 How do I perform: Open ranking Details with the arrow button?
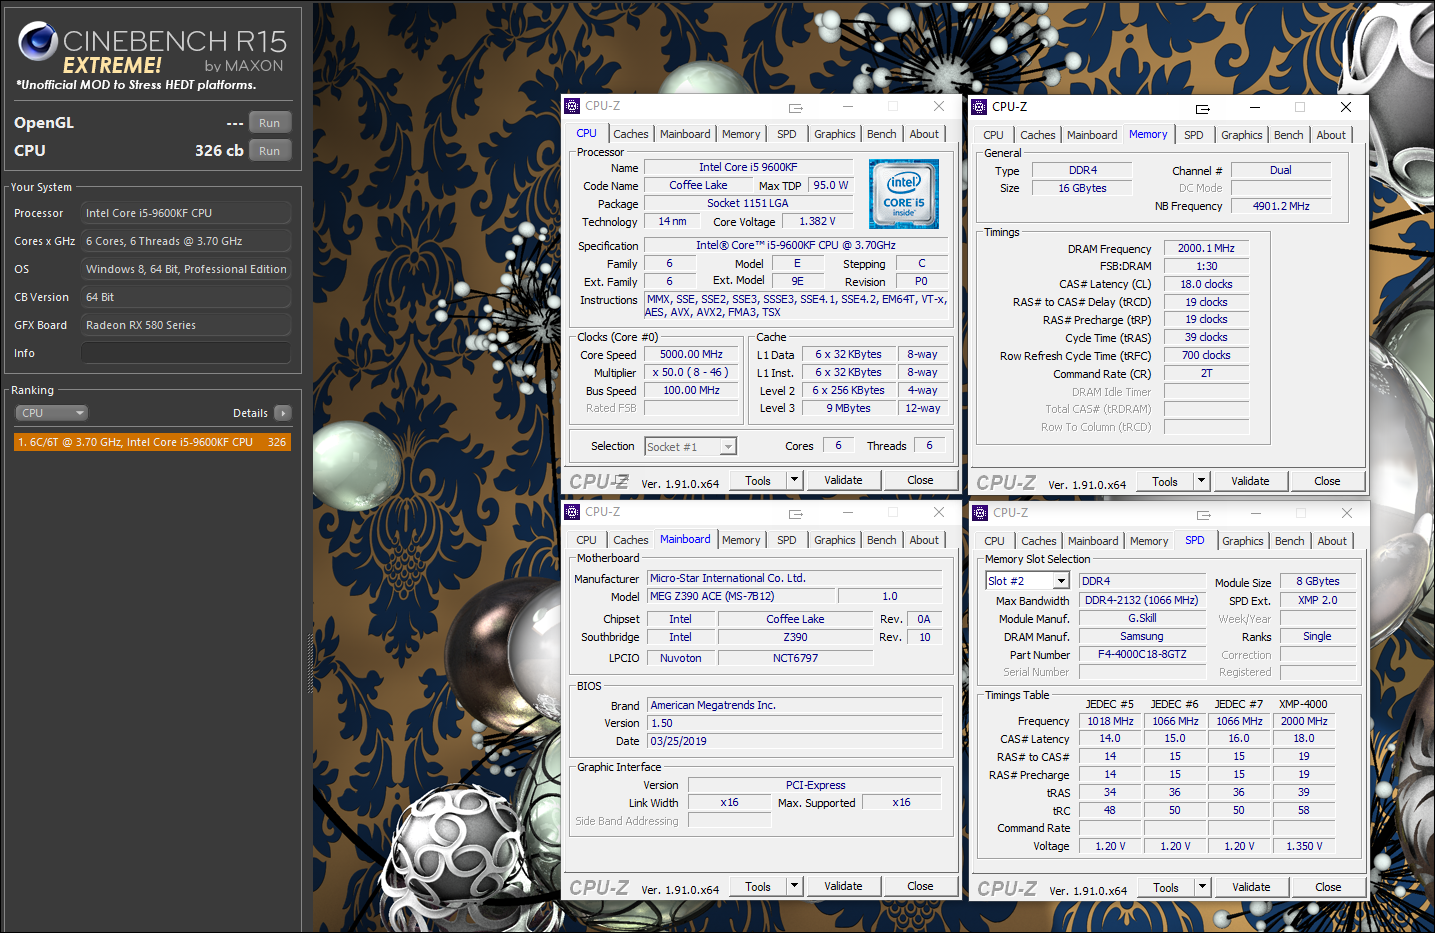(x=282, y=413)
